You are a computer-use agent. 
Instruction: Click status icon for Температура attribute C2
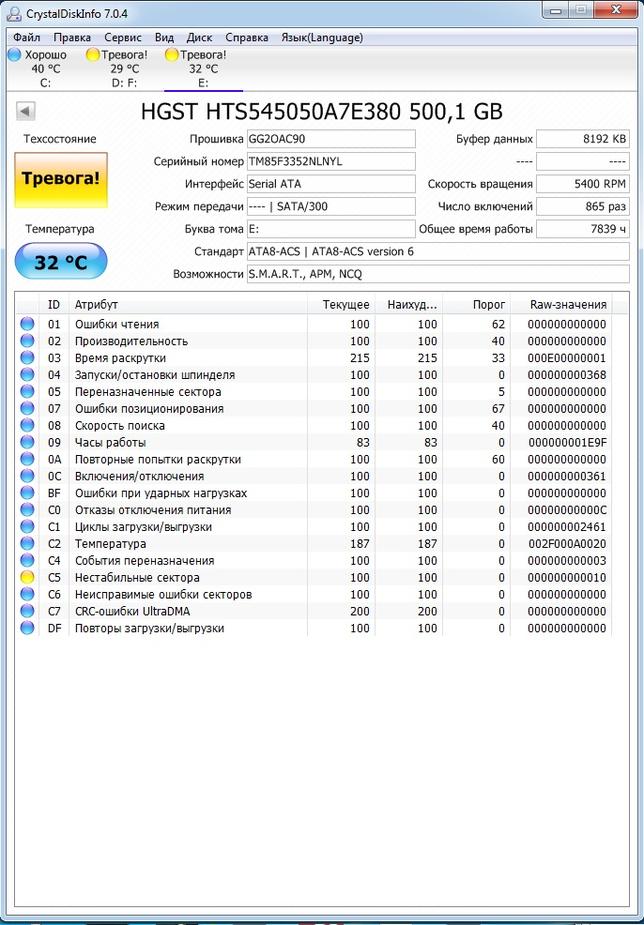tap(27, 543)
